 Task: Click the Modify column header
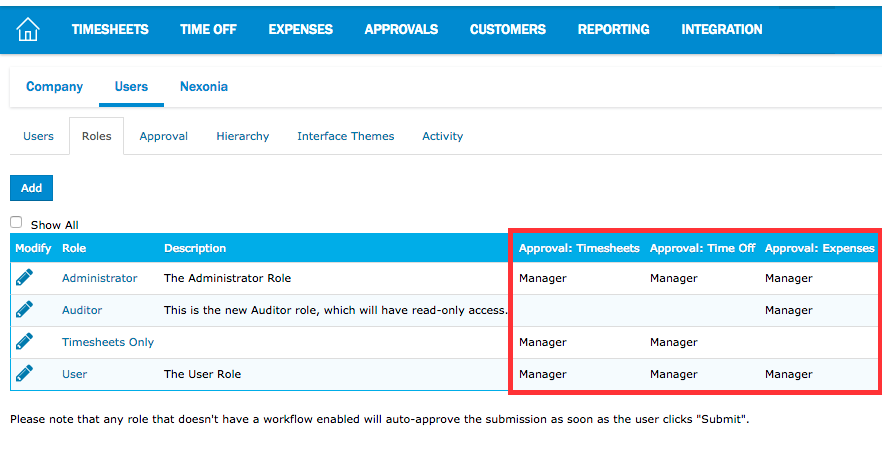tap(33, 248)
